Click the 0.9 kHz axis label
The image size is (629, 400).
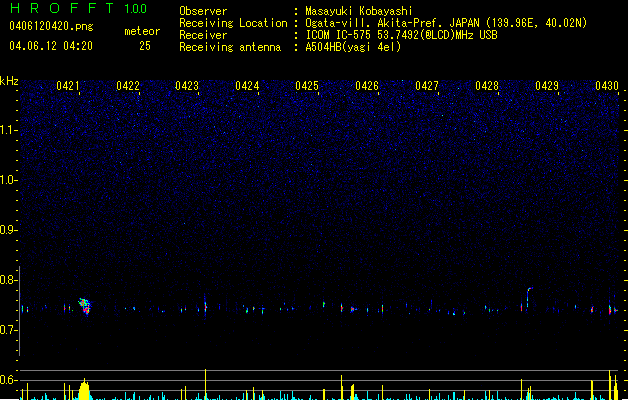click(x=8, y=230)
